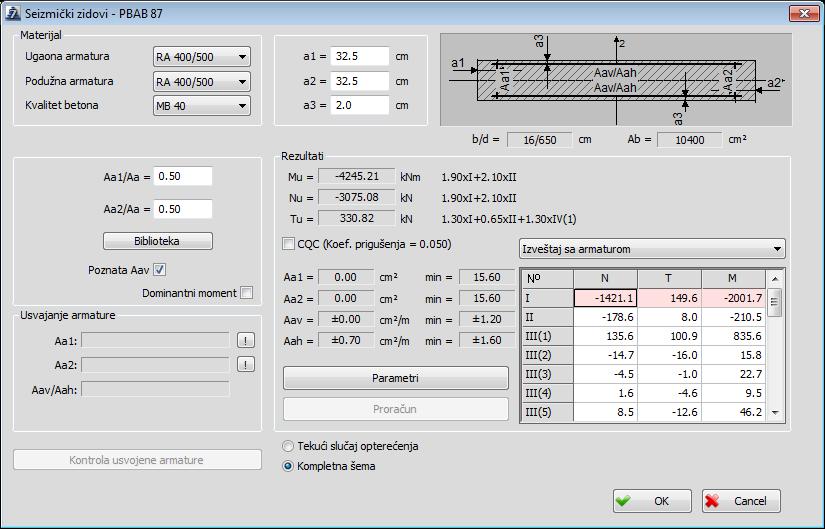Click the a2 input field
This screenshot has width=825, height=529.
click(360, 81)
